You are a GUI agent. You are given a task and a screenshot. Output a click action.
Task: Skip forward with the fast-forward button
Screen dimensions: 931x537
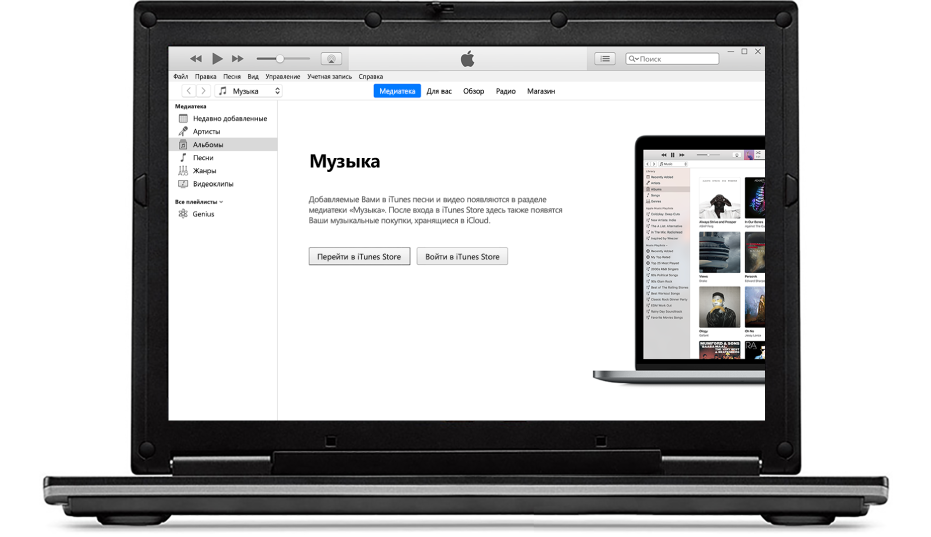click(238, 59)
